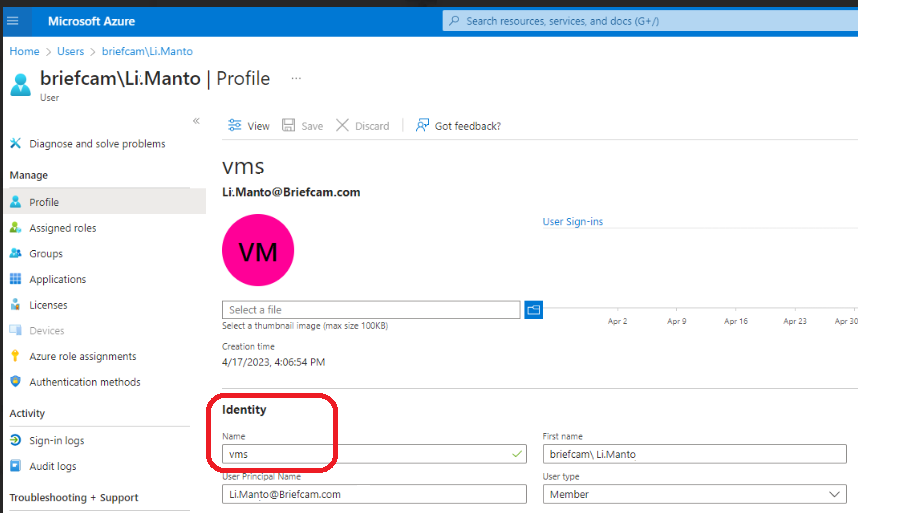Click the blue browse-file folder button
The width and height of the screenshot is (902, 513).
pos(533,310)
